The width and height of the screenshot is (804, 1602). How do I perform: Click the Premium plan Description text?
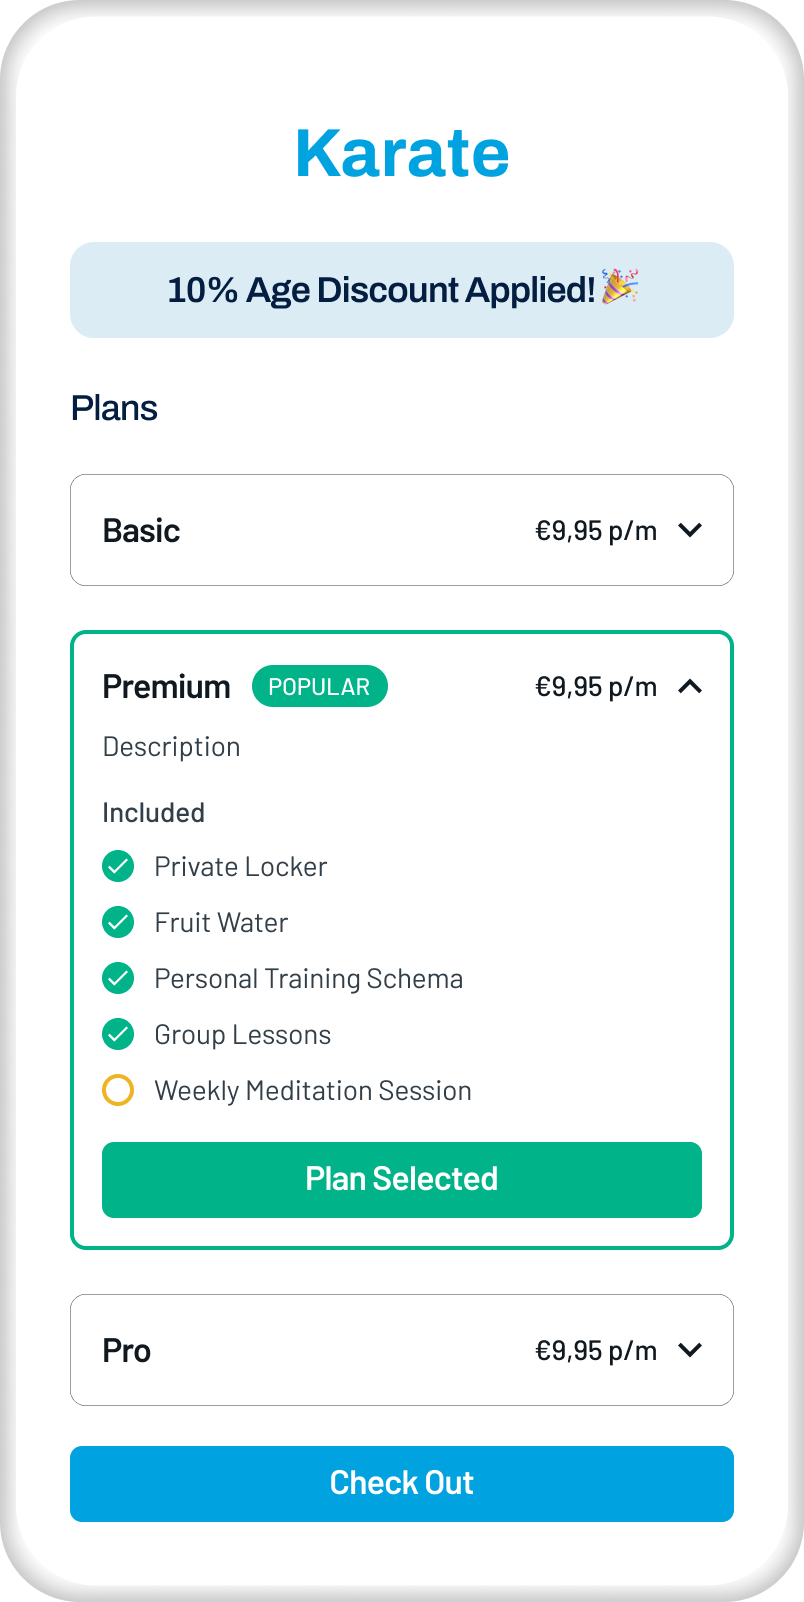coord(171,747)
